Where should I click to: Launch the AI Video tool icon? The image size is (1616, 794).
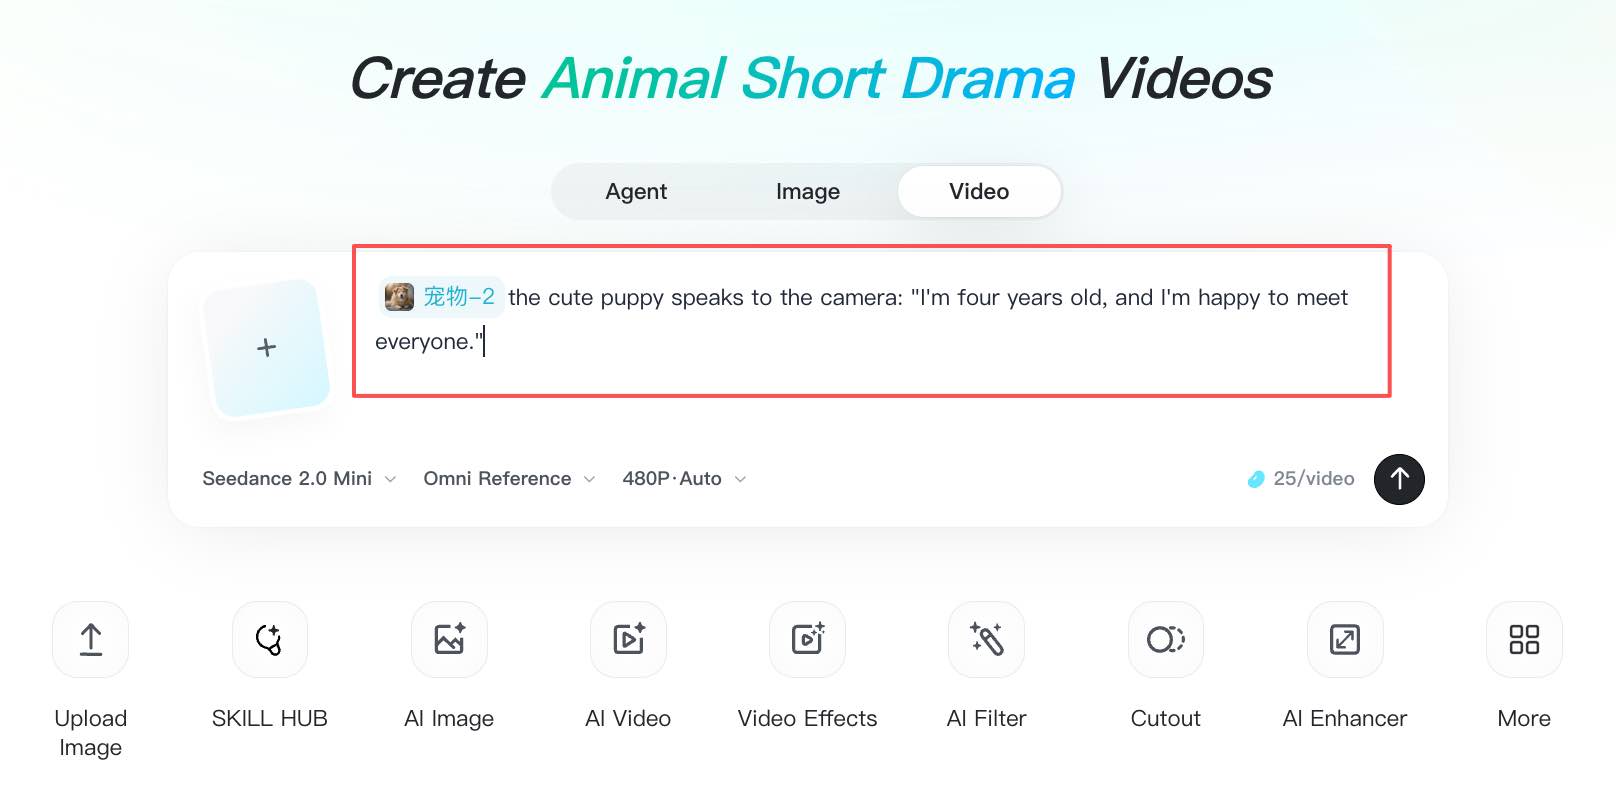(x=628, y=639)
